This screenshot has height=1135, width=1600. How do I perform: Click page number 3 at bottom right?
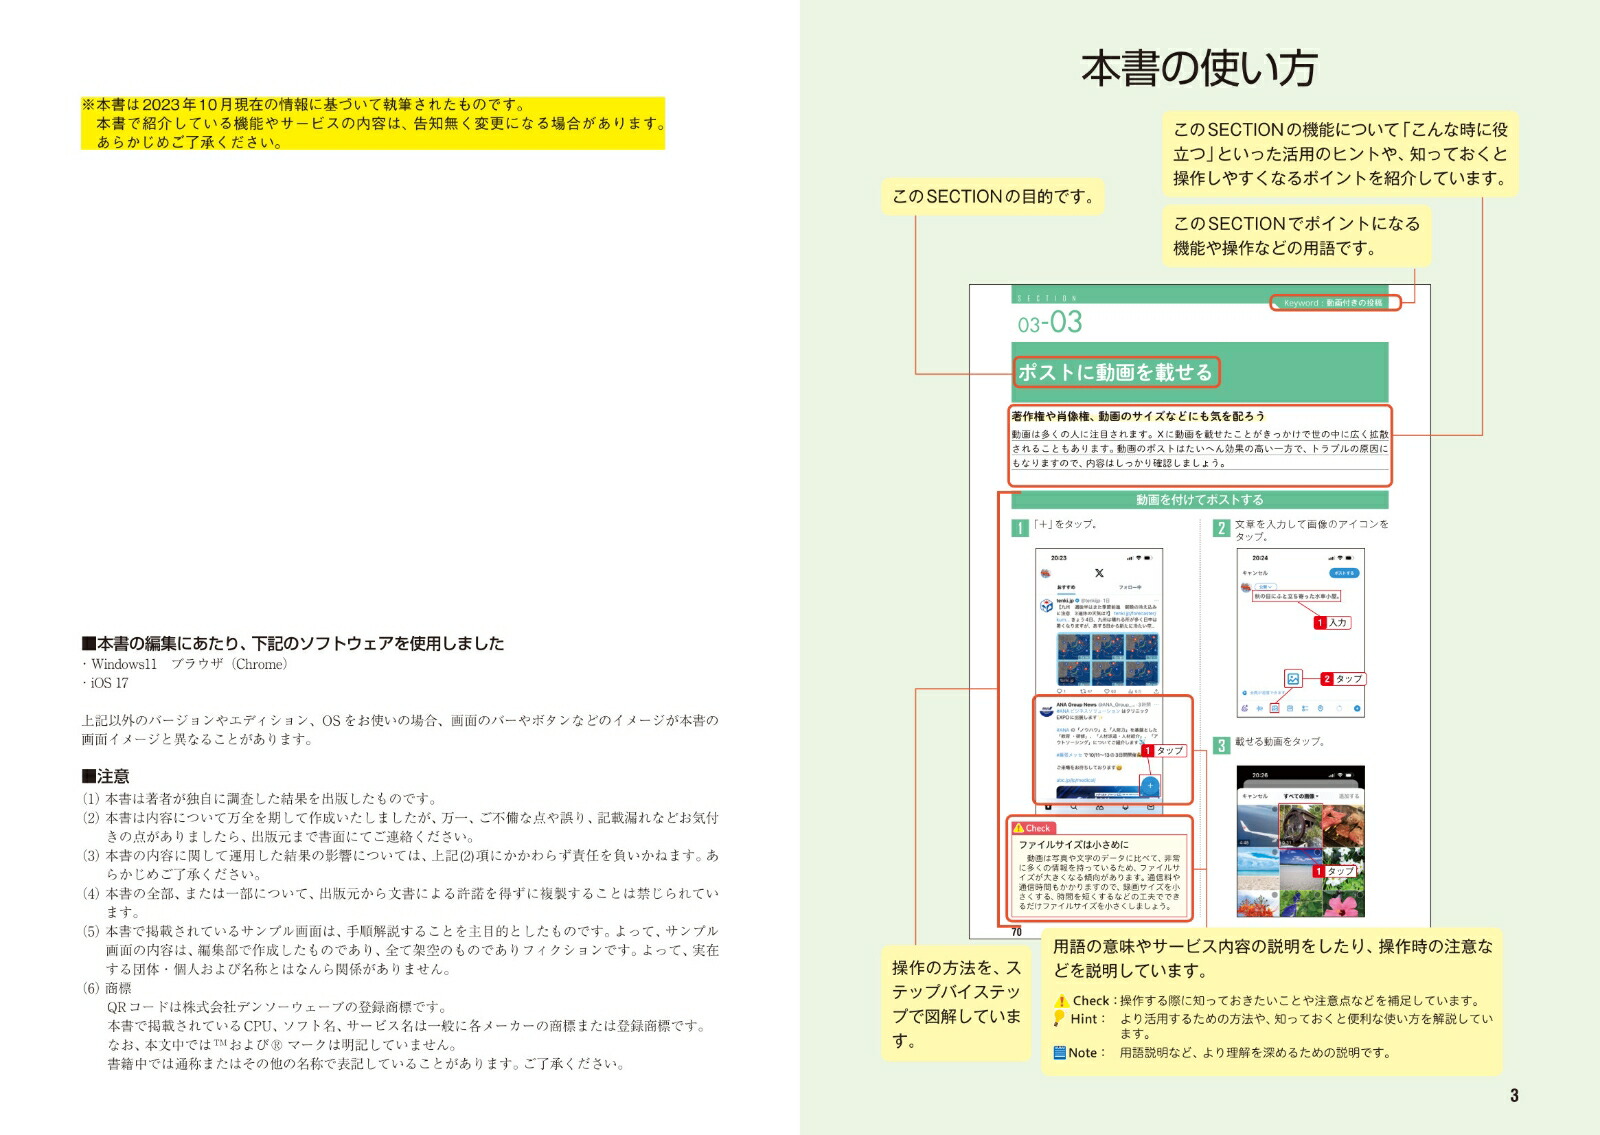click(x=1514, y=1096)
